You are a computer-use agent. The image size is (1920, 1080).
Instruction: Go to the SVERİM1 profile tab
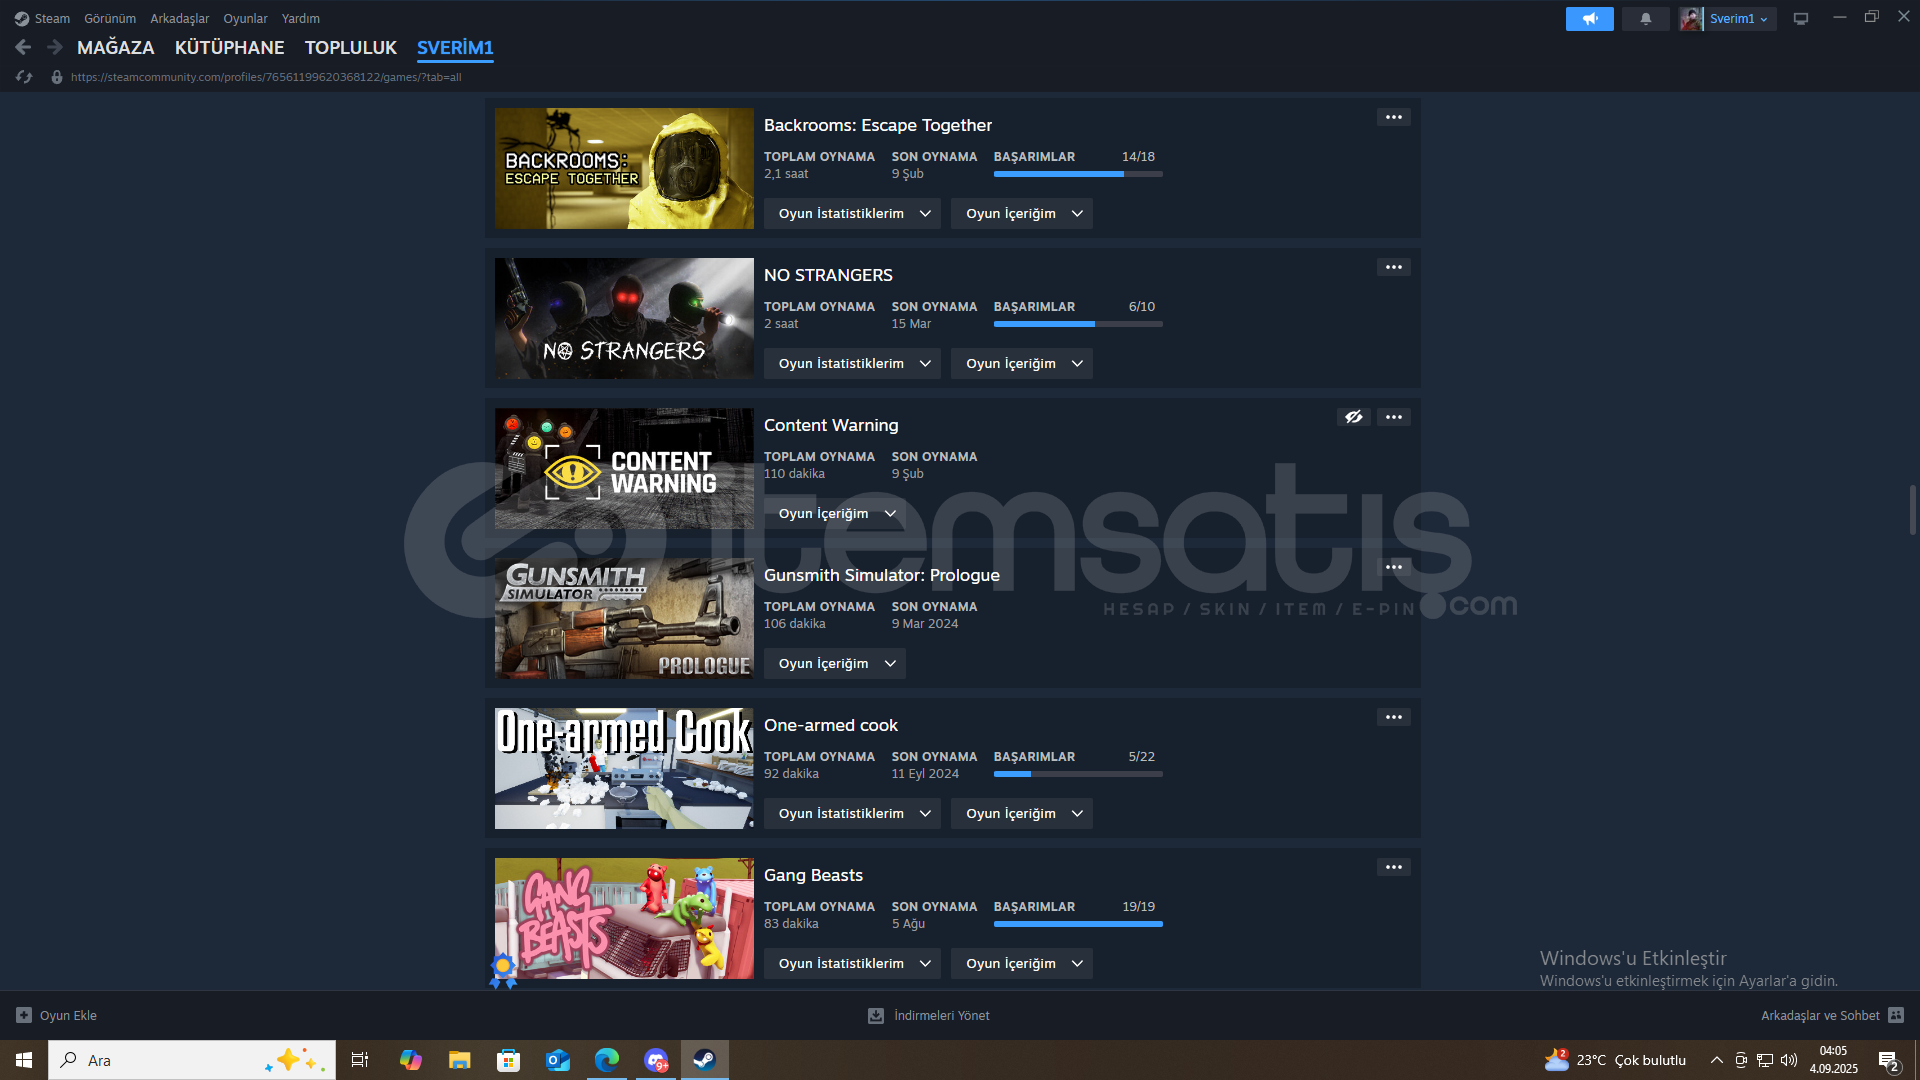click(455, 47)
